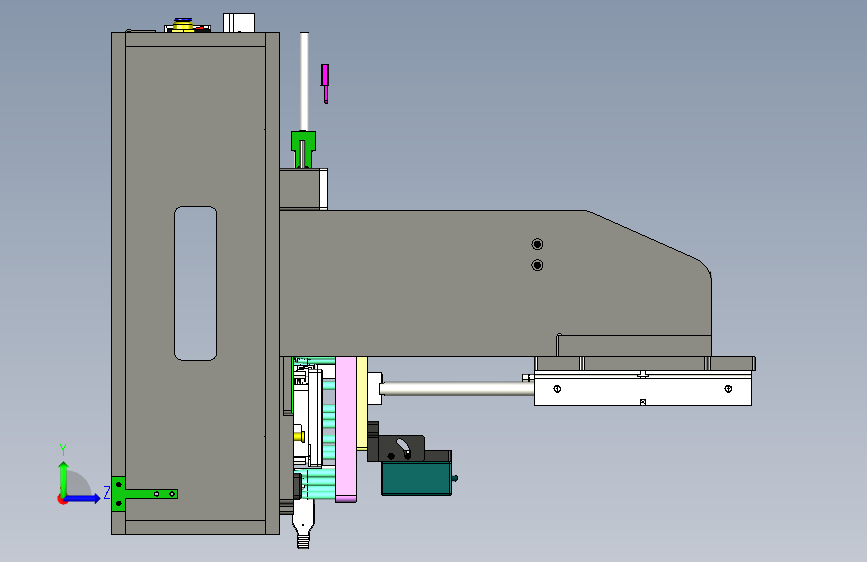The image size is (867, 562).
Task: Click the right screw on the white rail block
Action: coord(728,389)
